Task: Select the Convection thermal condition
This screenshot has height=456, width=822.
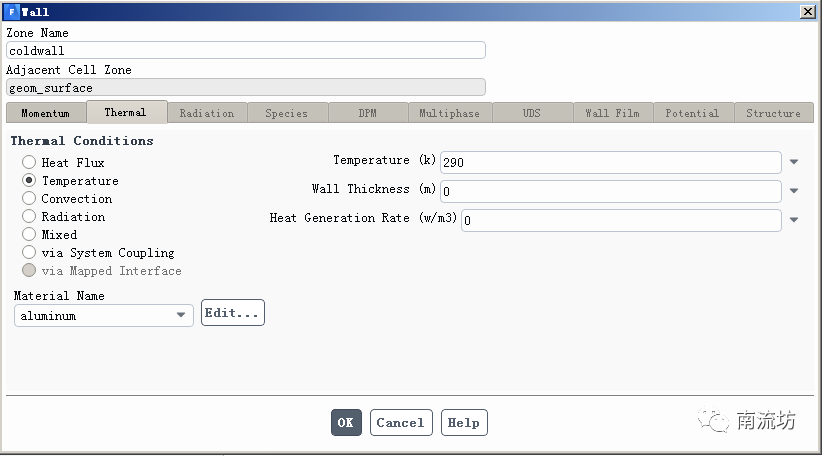Action: pos(29,198)
